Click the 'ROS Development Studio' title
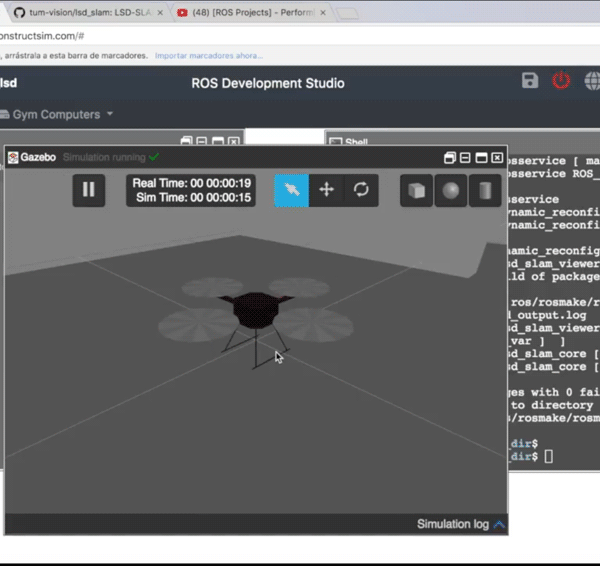 [x=268, y=83]
